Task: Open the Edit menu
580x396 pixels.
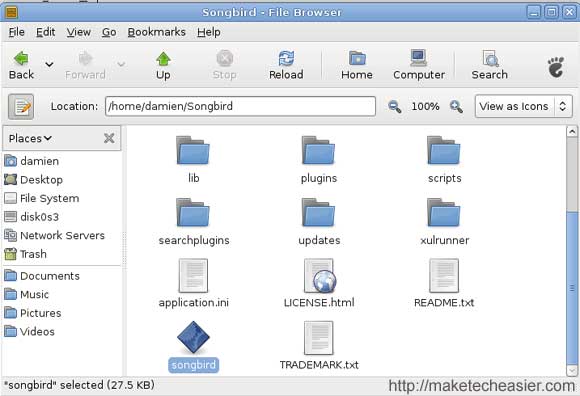Action: (x=45, y=32)
